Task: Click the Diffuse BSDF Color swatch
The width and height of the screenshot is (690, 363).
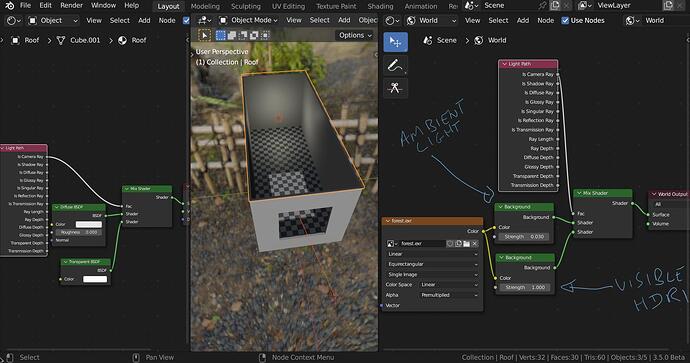Action: click(x=88, y=224)
